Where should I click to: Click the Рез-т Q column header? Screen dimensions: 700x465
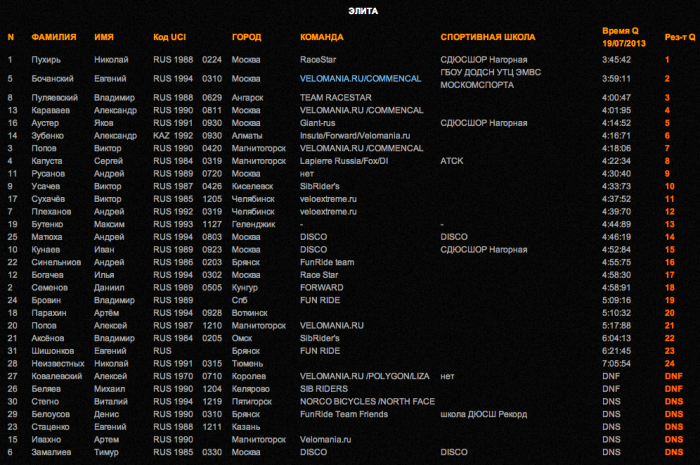(x=680, y=37)
